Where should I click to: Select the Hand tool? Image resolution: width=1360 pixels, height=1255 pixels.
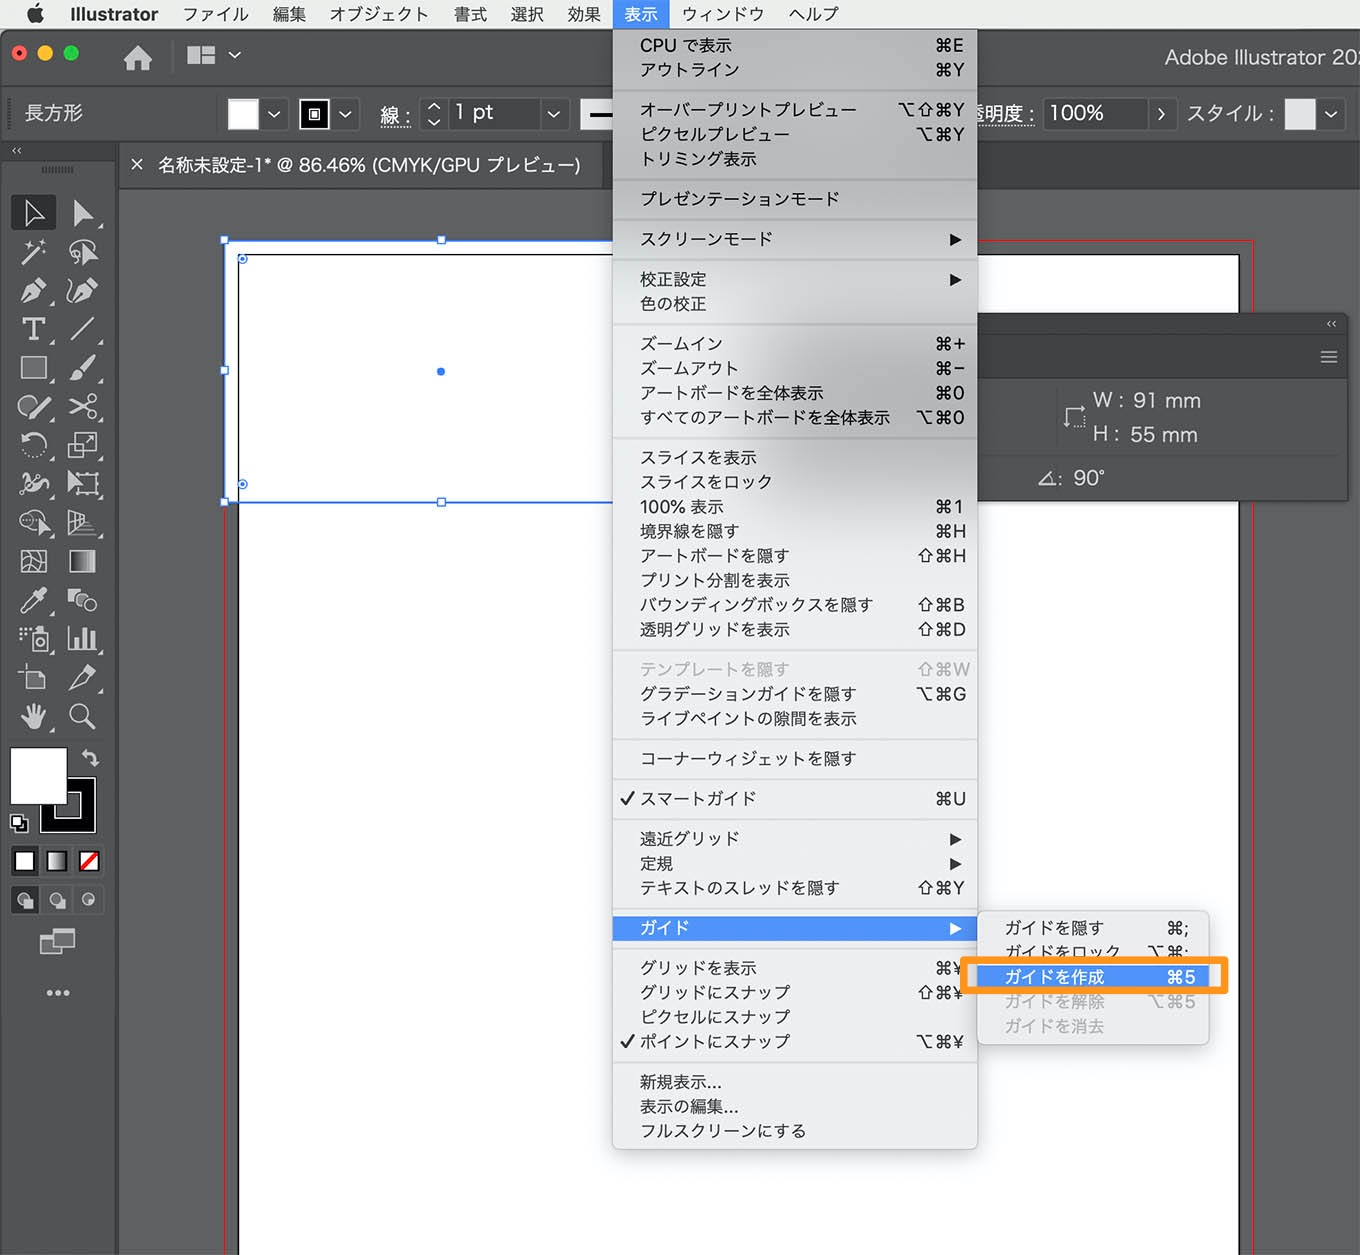tap(34, 716)
